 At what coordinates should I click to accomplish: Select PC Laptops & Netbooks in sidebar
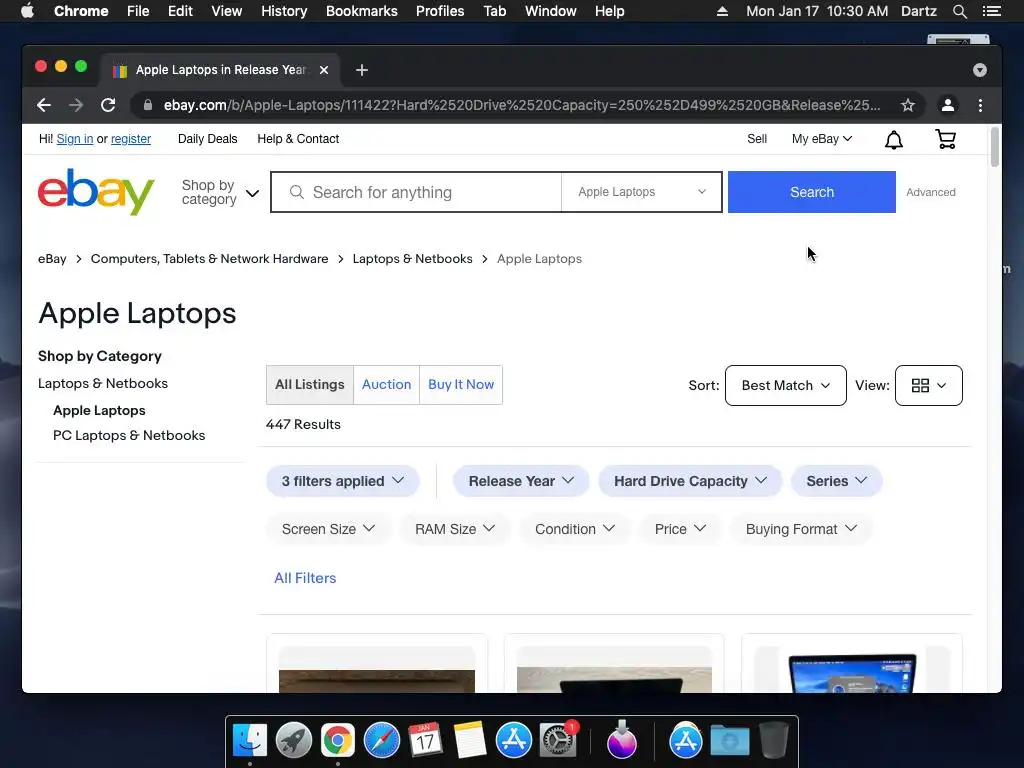129,436
